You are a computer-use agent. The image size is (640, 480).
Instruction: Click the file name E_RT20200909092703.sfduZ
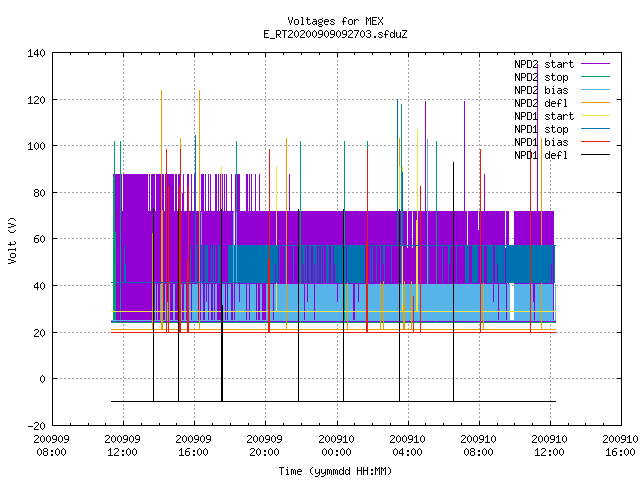(x=335, y=34)
